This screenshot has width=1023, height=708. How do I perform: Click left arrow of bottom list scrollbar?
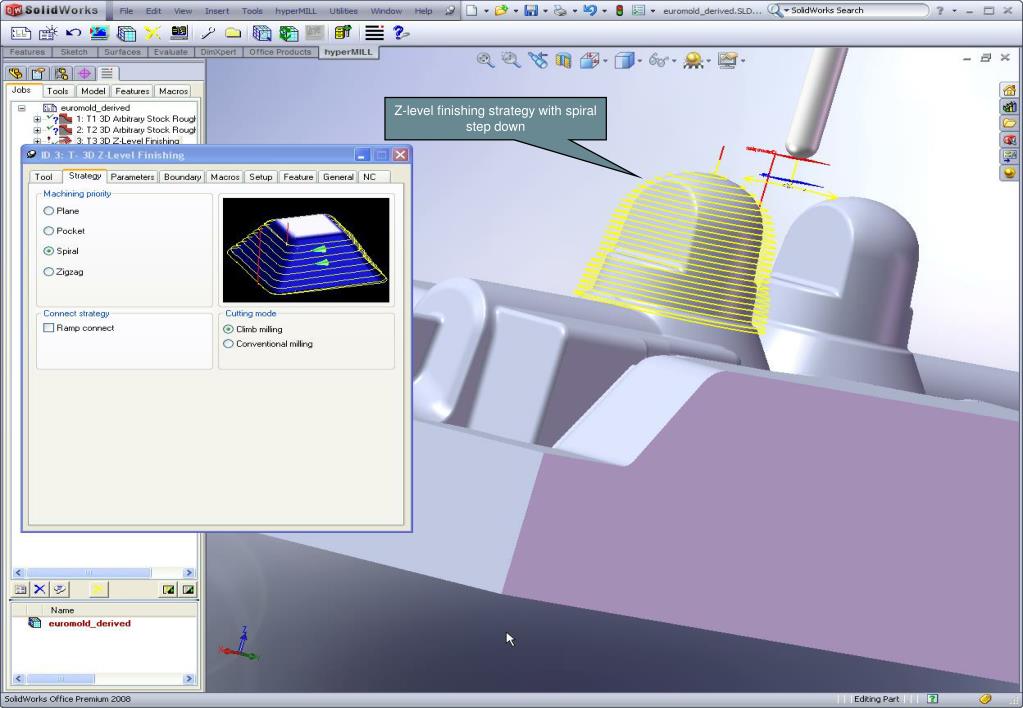[18, 679]
